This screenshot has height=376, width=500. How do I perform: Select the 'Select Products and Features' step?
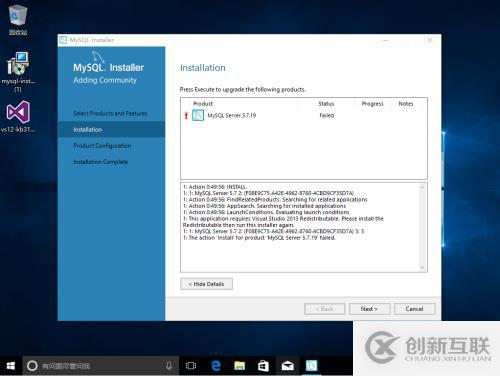coord(110,113)
